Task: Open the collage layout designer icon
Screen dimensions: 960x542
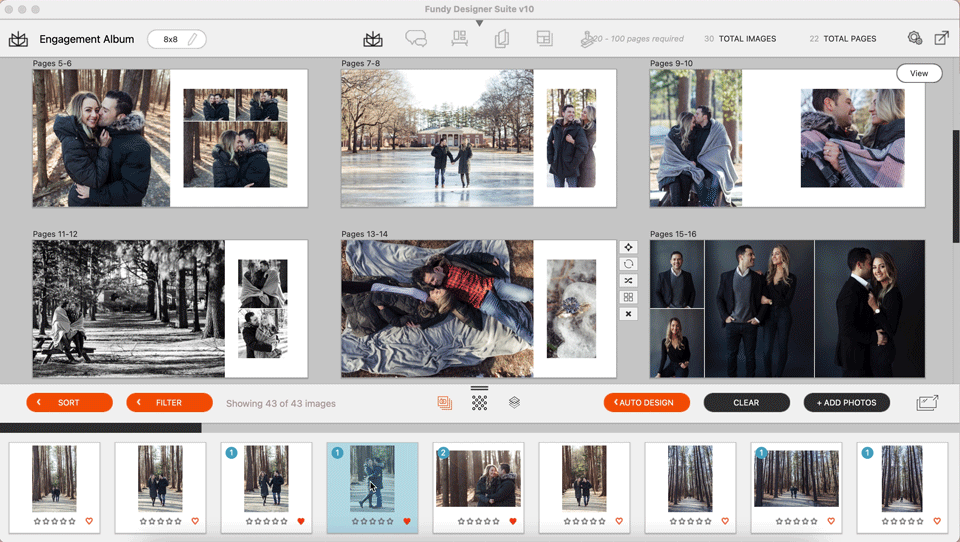Action: [544, 39]
